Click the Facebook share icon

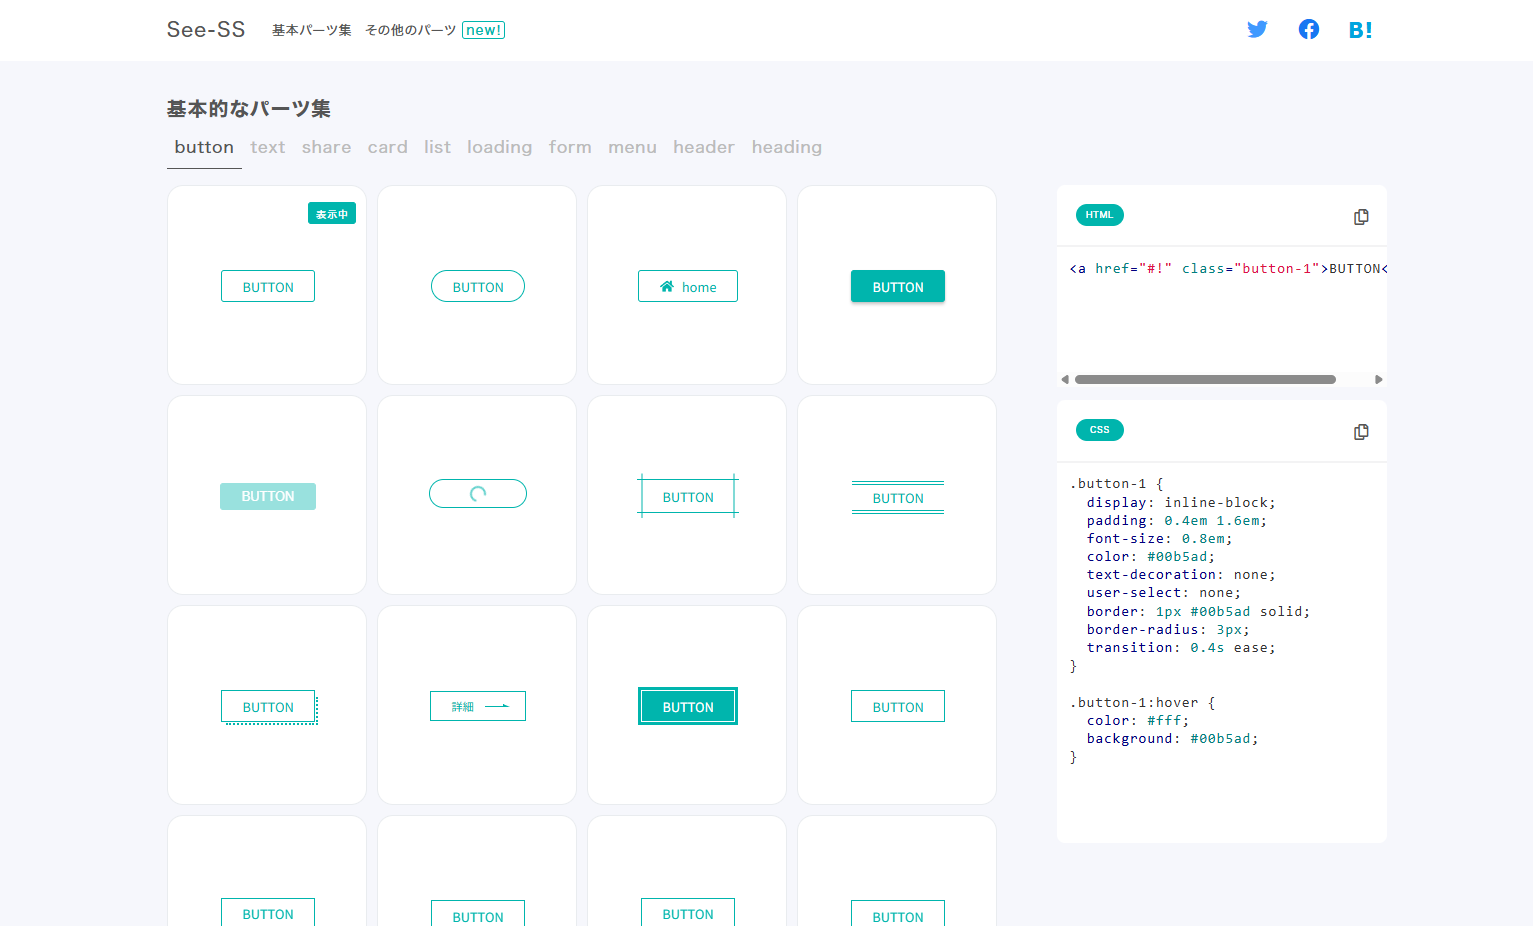coord(1308,29)
